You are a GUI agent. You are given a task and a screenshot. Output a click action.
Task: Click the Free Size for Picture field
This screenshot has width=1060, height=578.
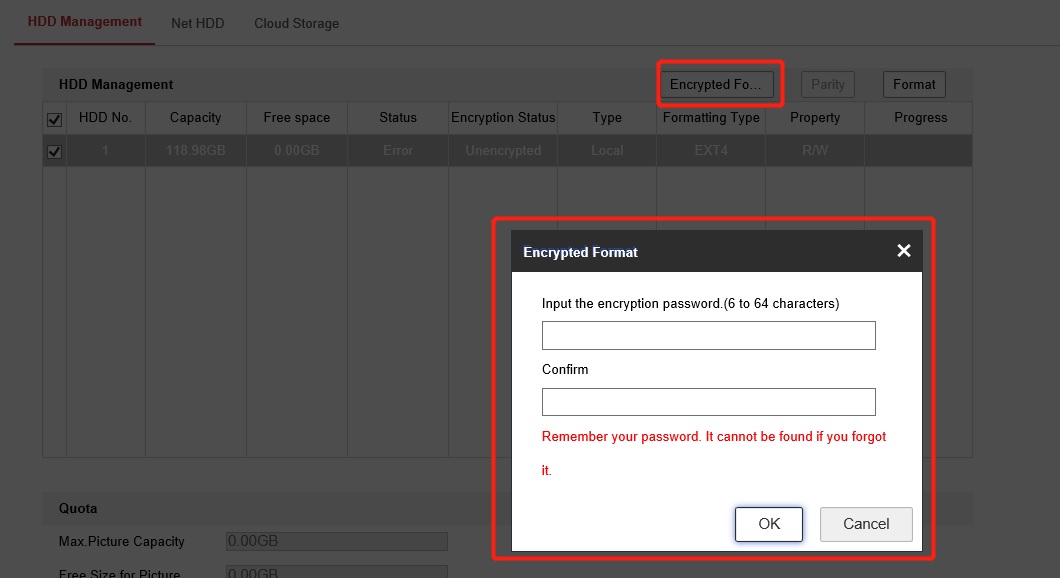point(337,573)
